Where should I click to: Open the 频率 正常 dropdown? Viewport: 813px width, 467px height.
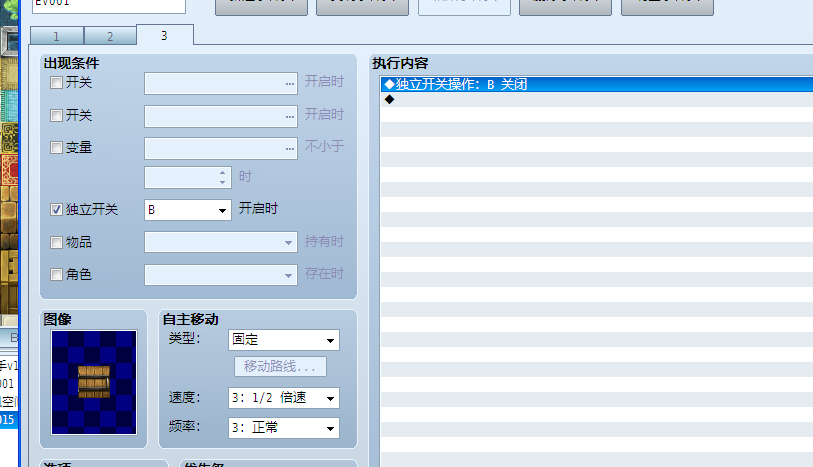pyautogui.click(x=283, y=428)
